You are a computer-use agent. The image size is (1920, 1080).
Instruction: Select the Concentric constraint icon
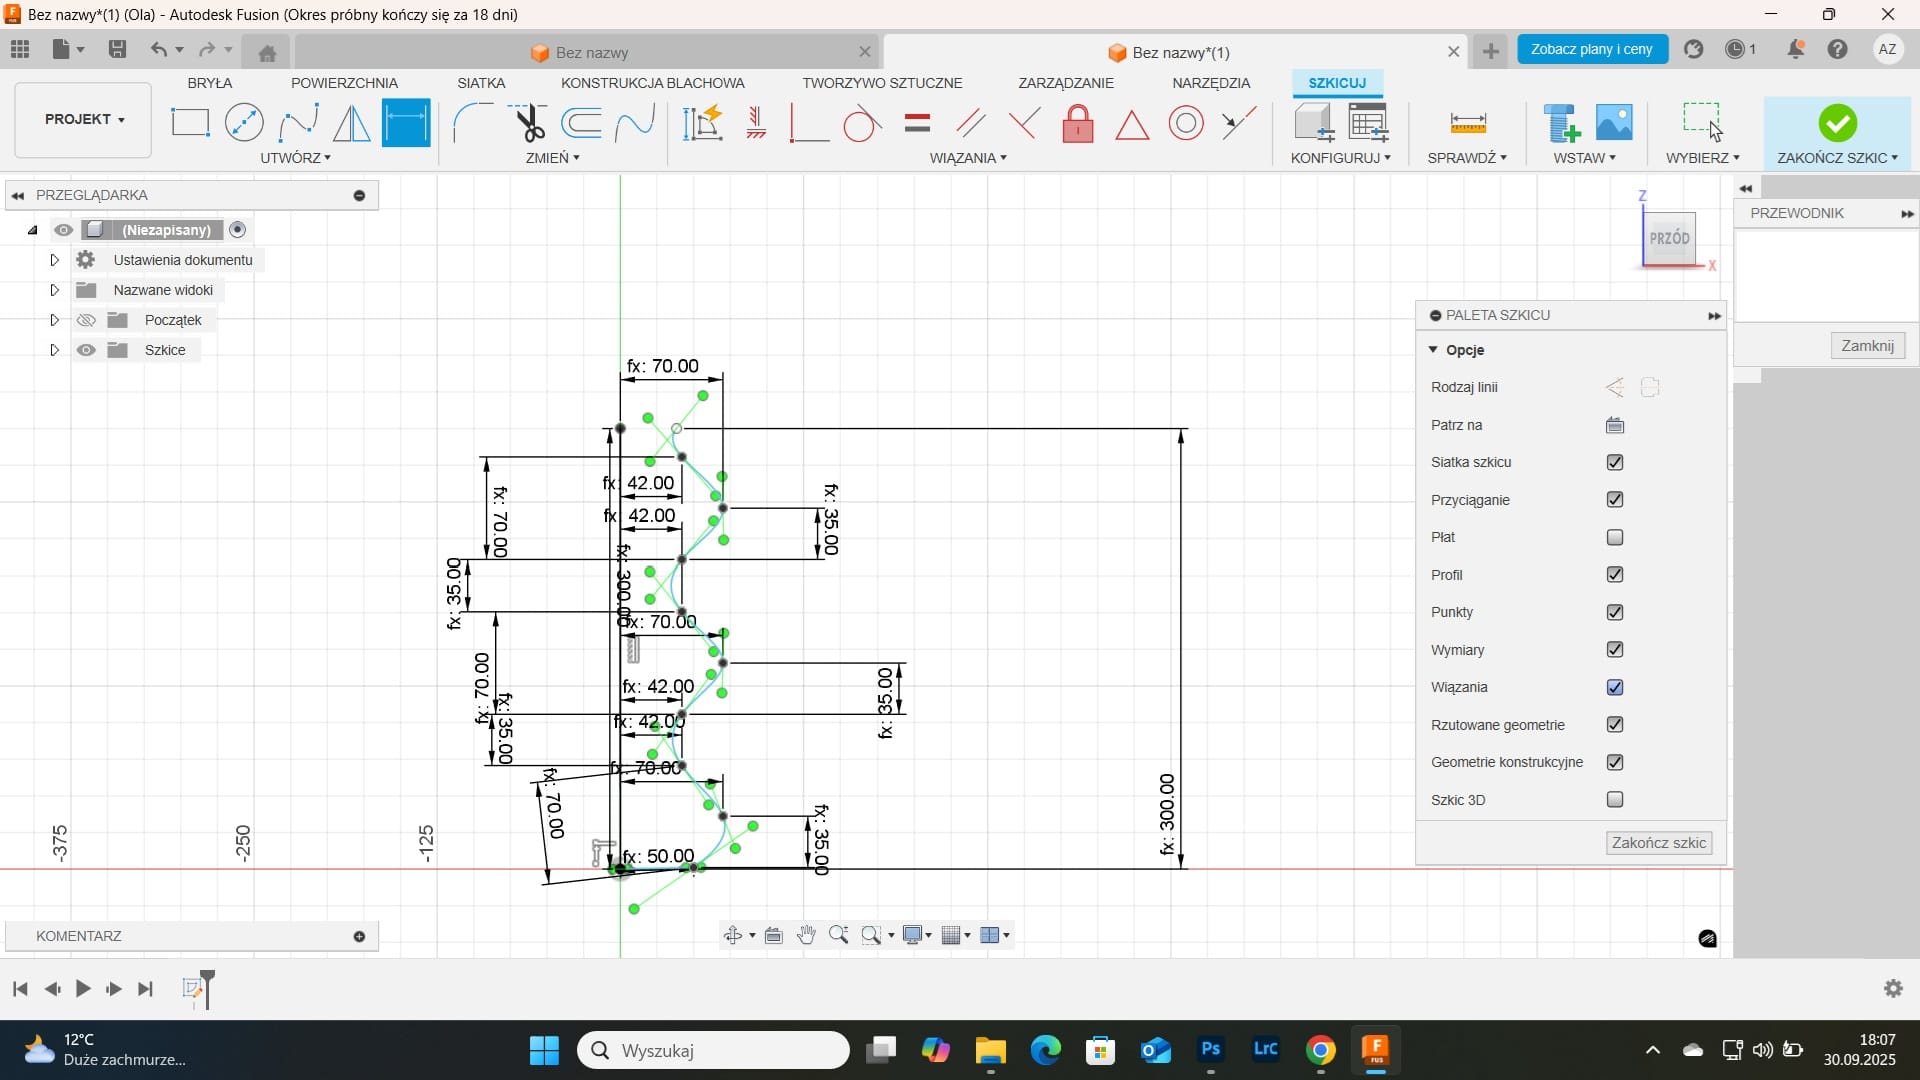pyautogui.click(x=1186, y=124)
